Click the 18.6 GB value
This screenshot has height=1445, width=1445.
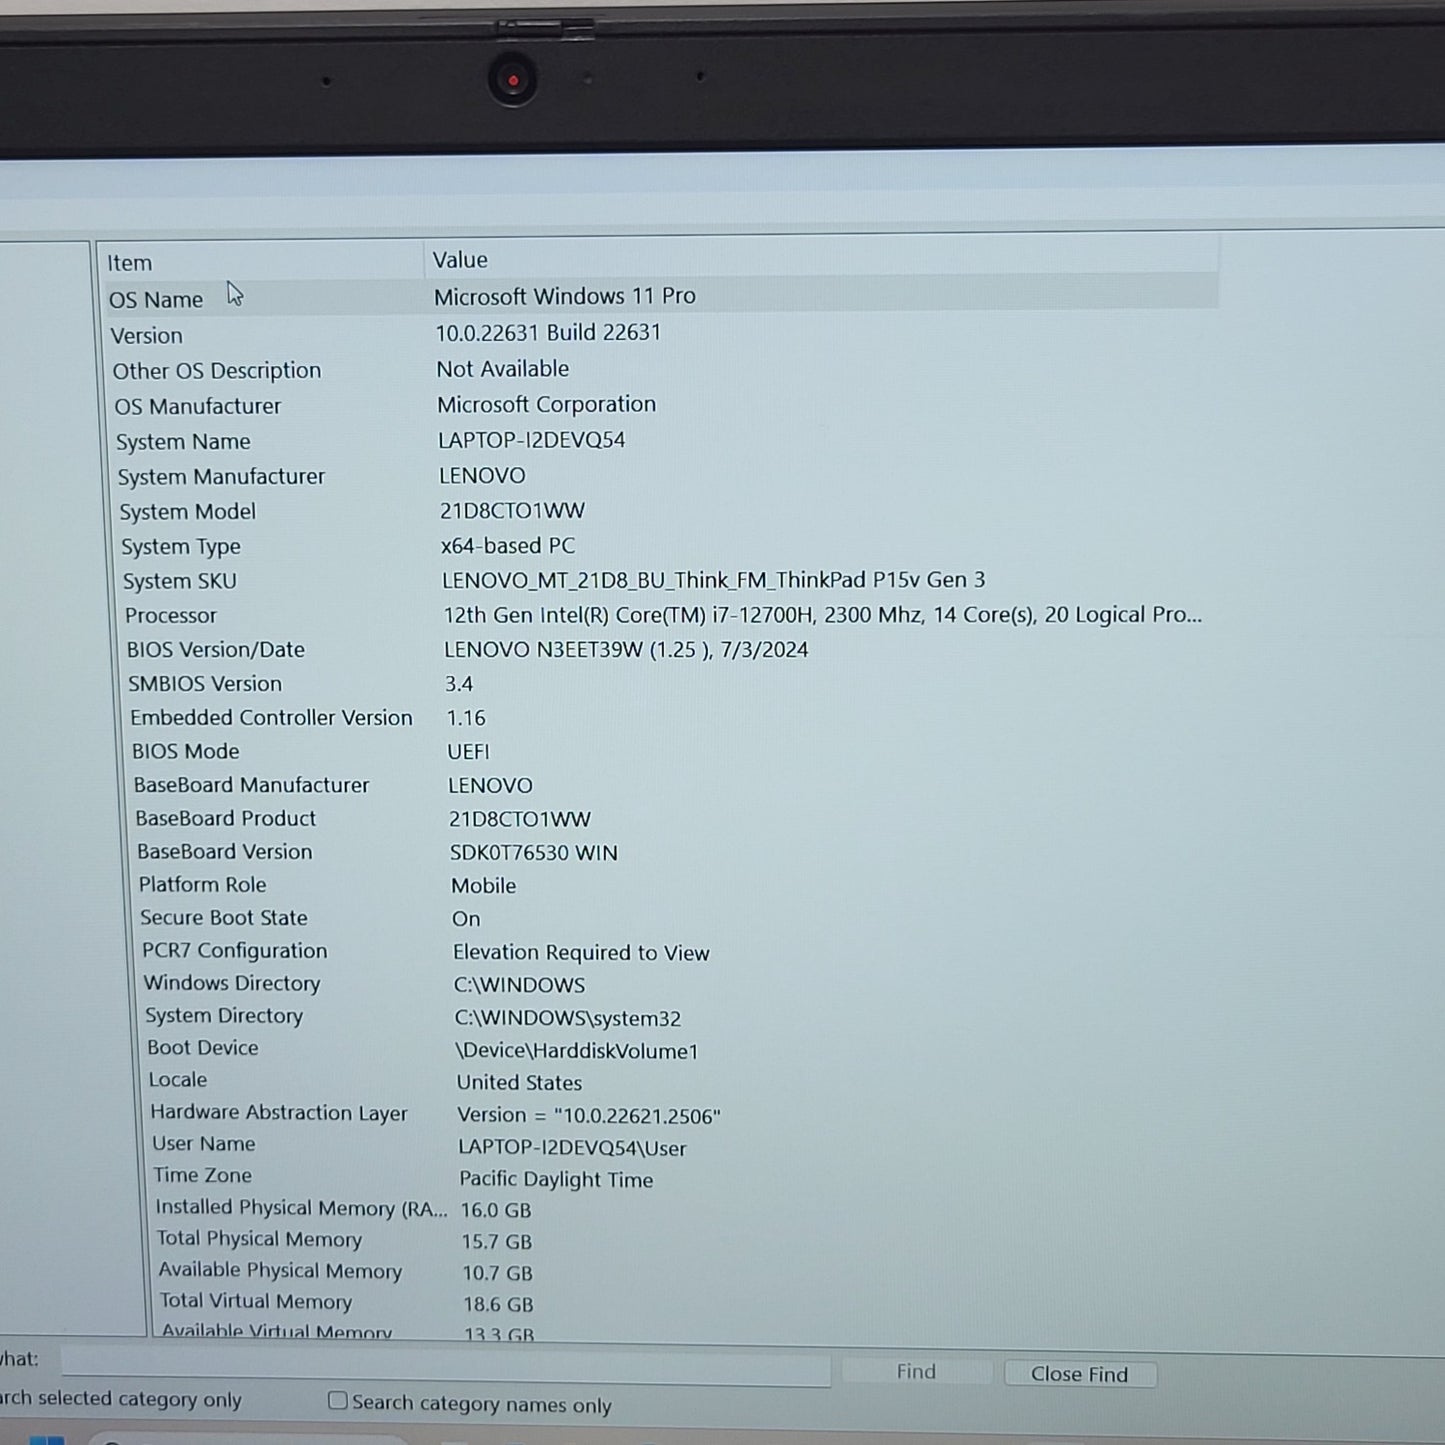[498, 1304]
